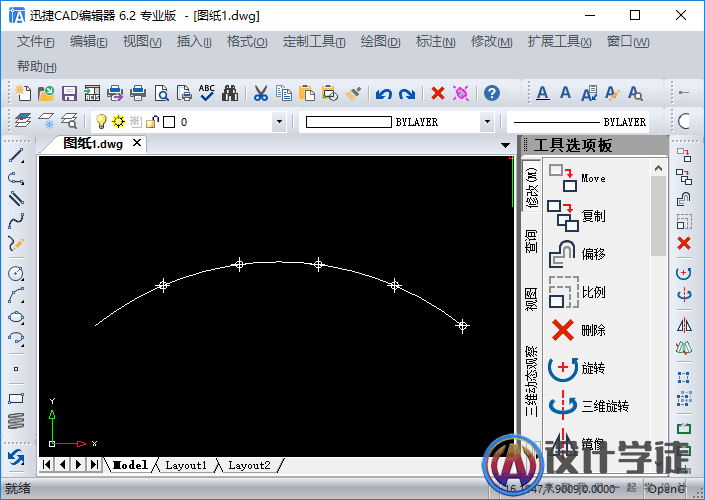Open the Layers manager icon
Image resolution: width=705 pixels, height=500 pixels.
[23, 121]
